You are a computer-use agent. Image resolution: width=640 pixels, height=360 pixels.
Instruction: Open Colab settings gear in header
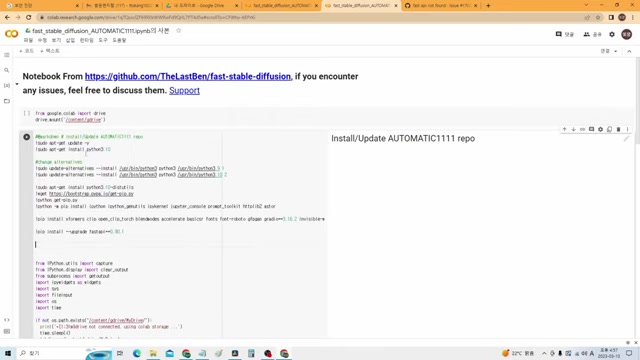point(612,34)
